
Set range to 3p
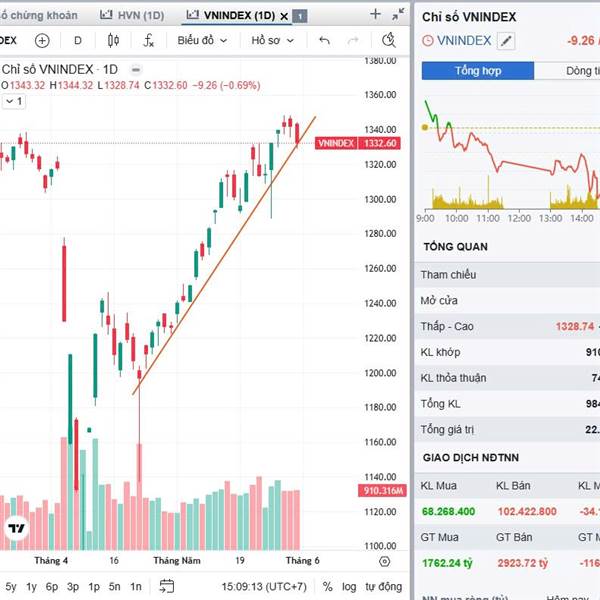pos(73,587)
